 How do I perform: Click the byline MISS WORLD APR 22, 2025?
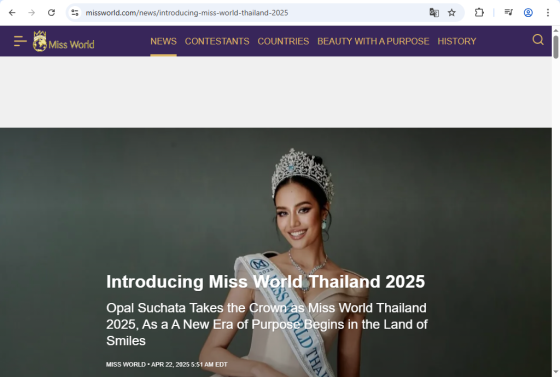167,365
